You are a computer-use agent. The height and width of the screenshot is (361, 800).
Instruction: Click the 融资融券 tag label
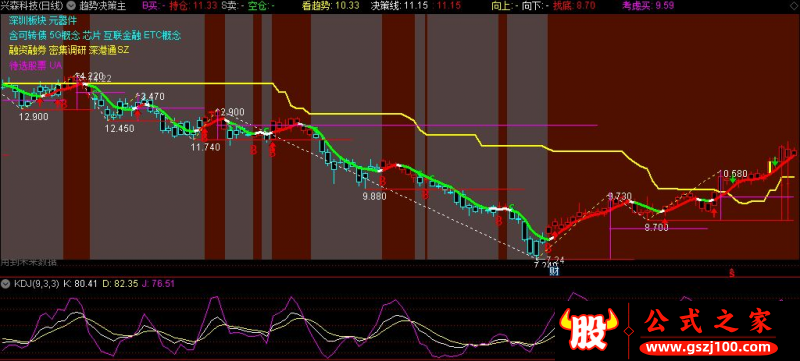[x=28, y=50]
